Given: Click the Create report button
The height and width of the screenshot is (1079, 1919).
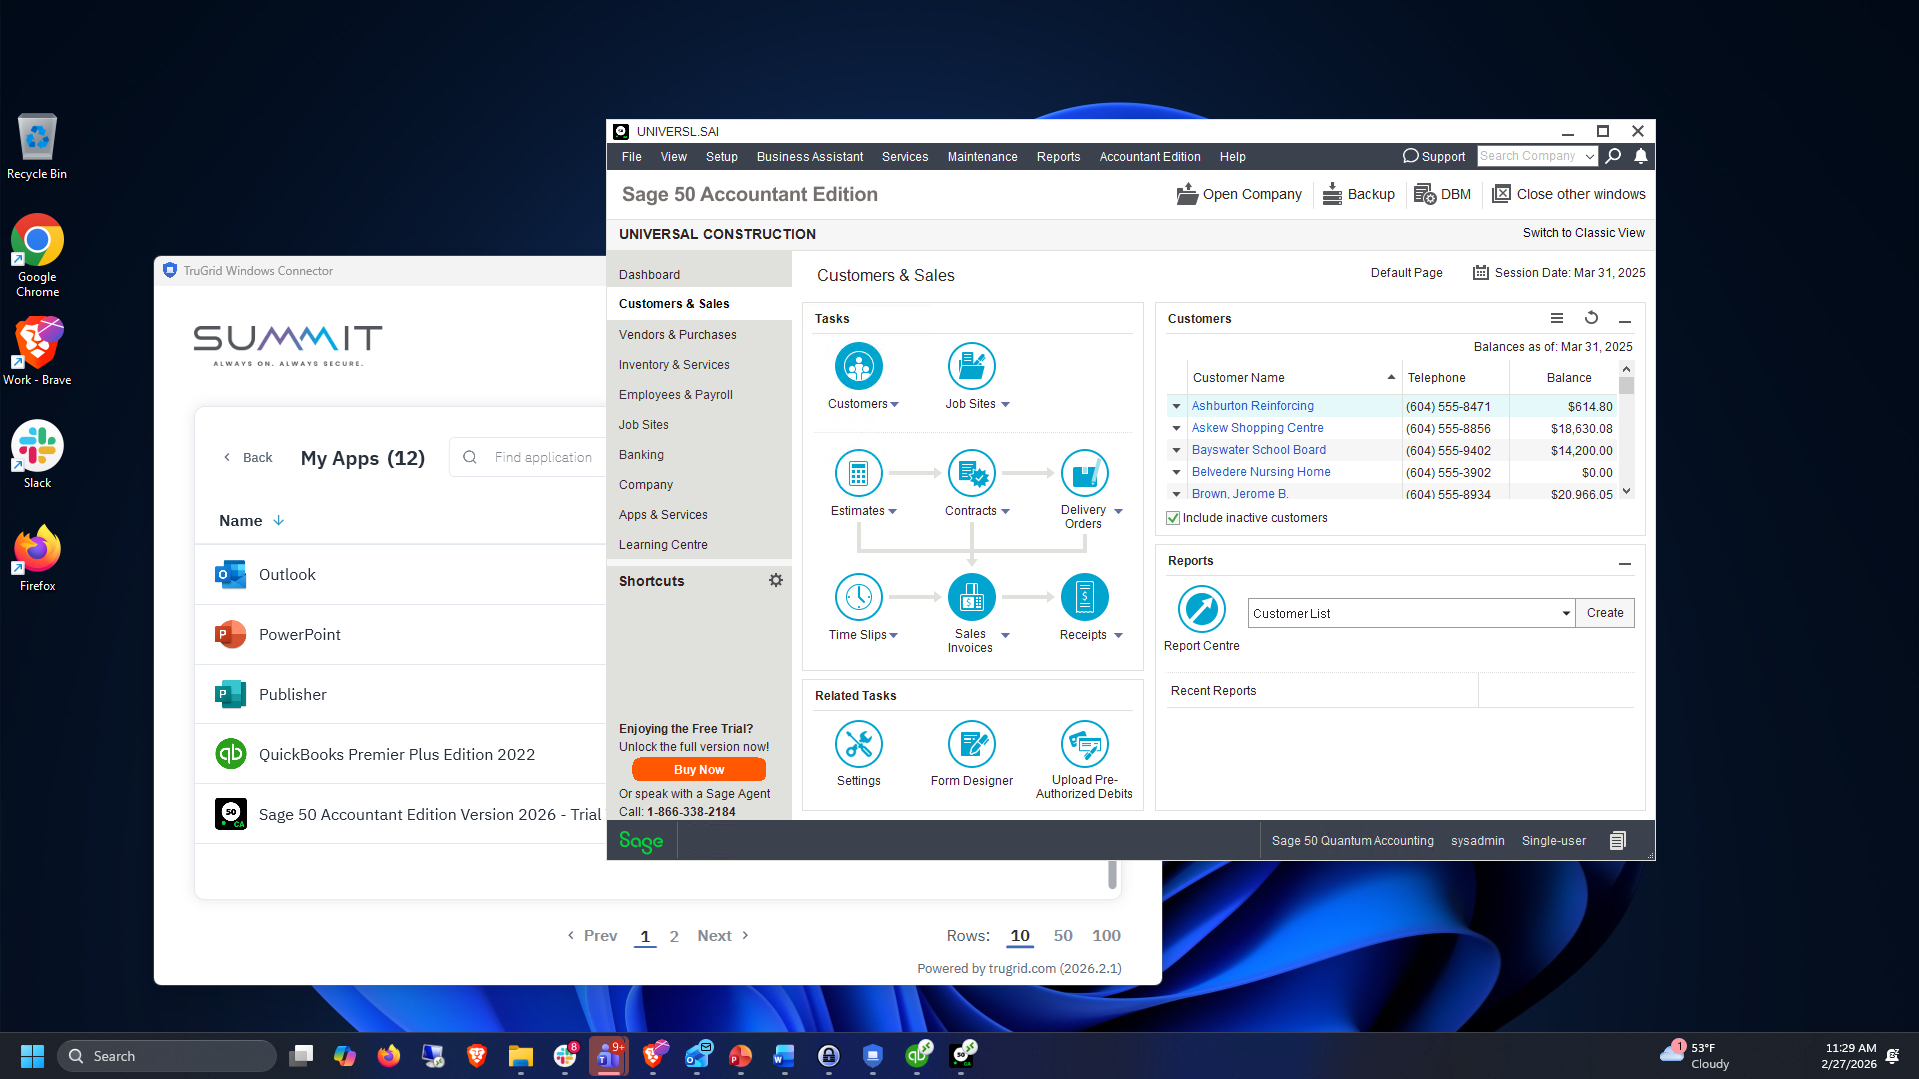Looking at the screenshot, I should point(1604,613).
